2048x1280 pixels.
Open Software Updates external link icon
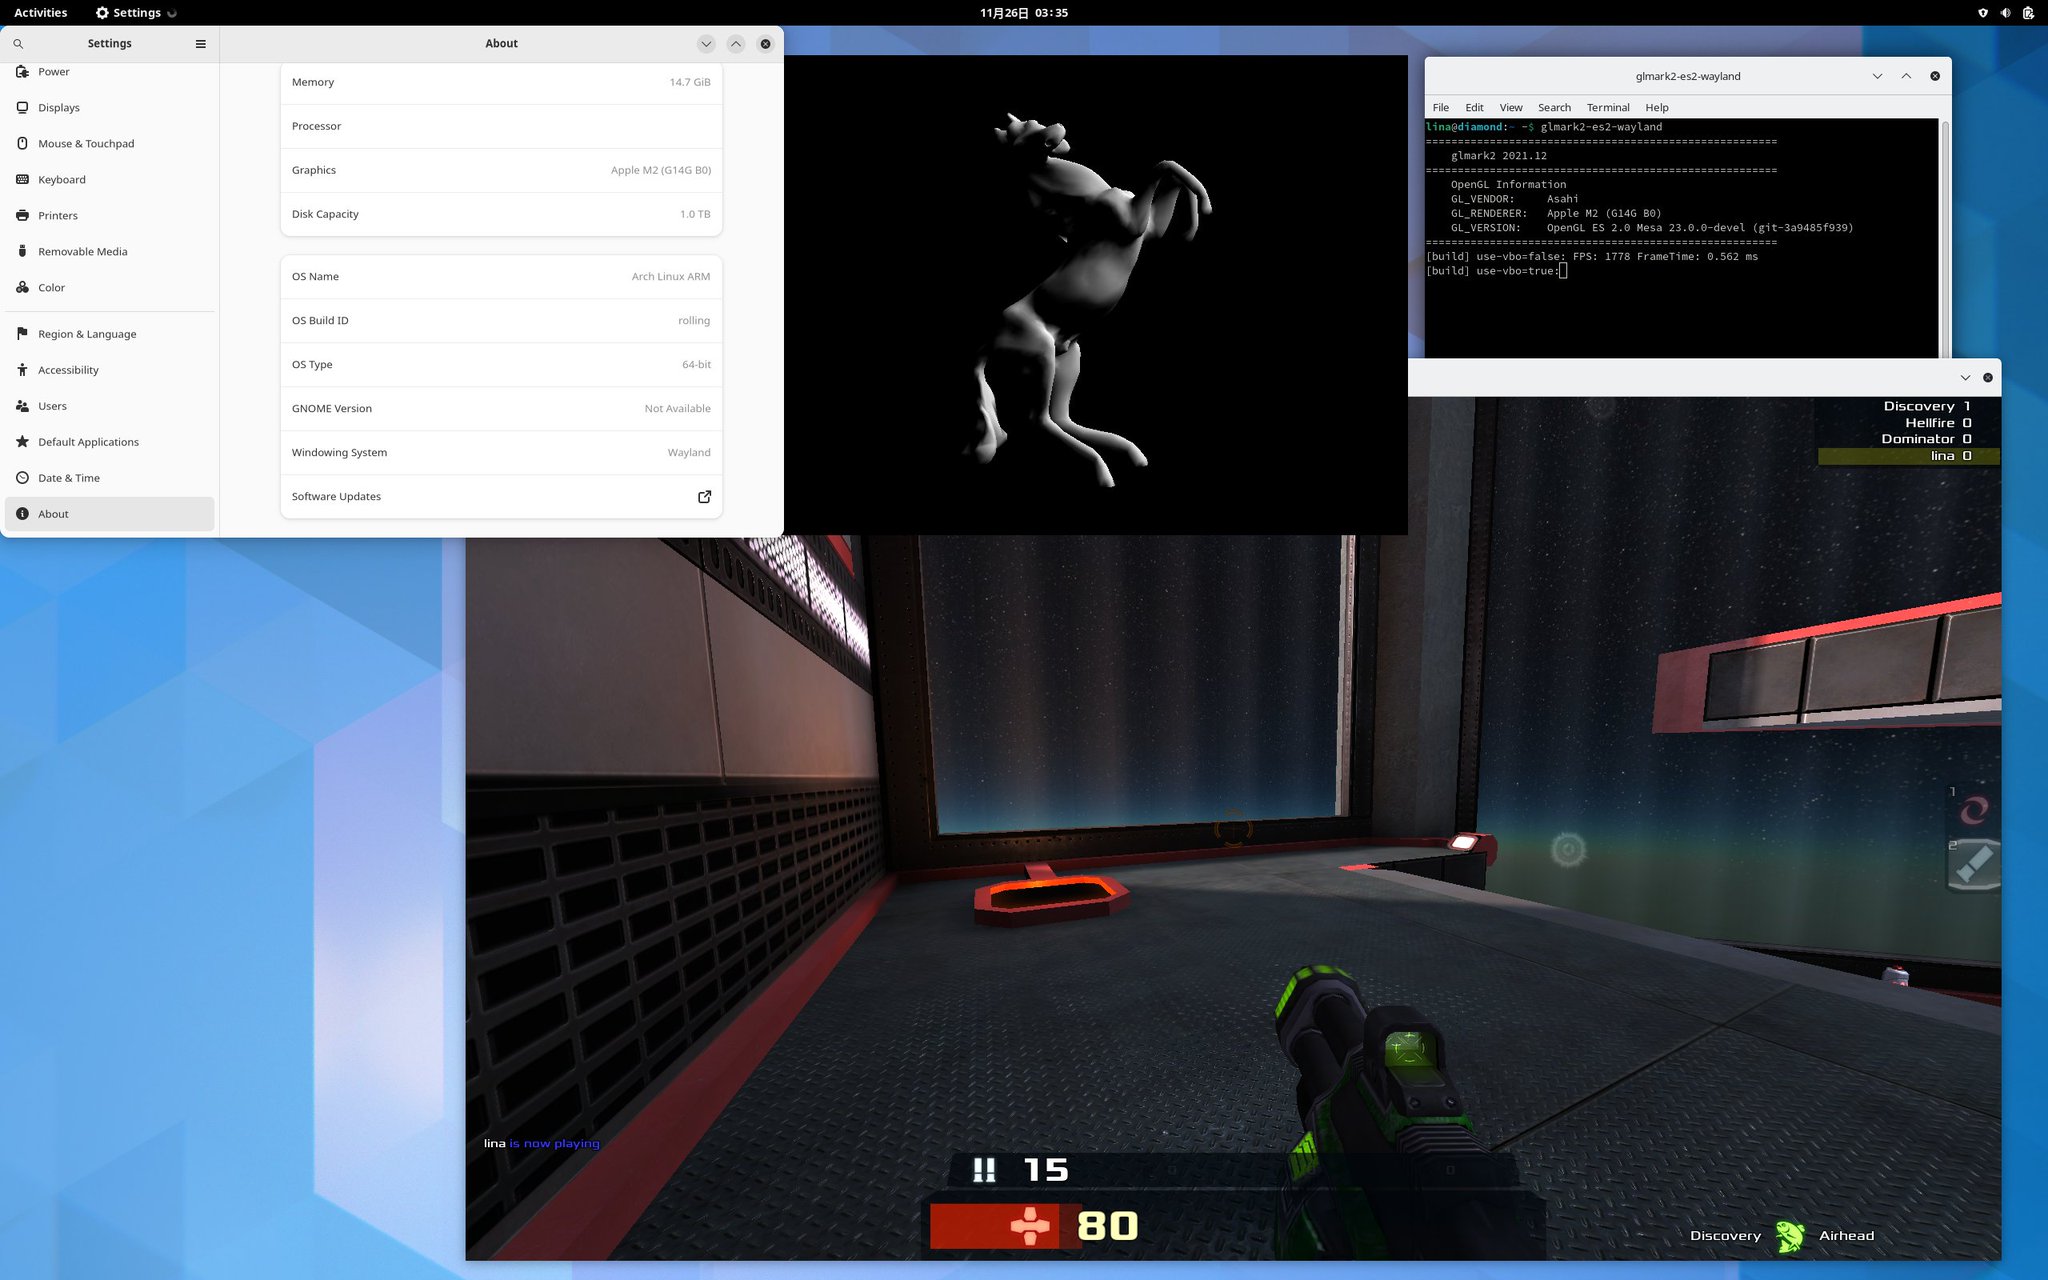point(704,497)
